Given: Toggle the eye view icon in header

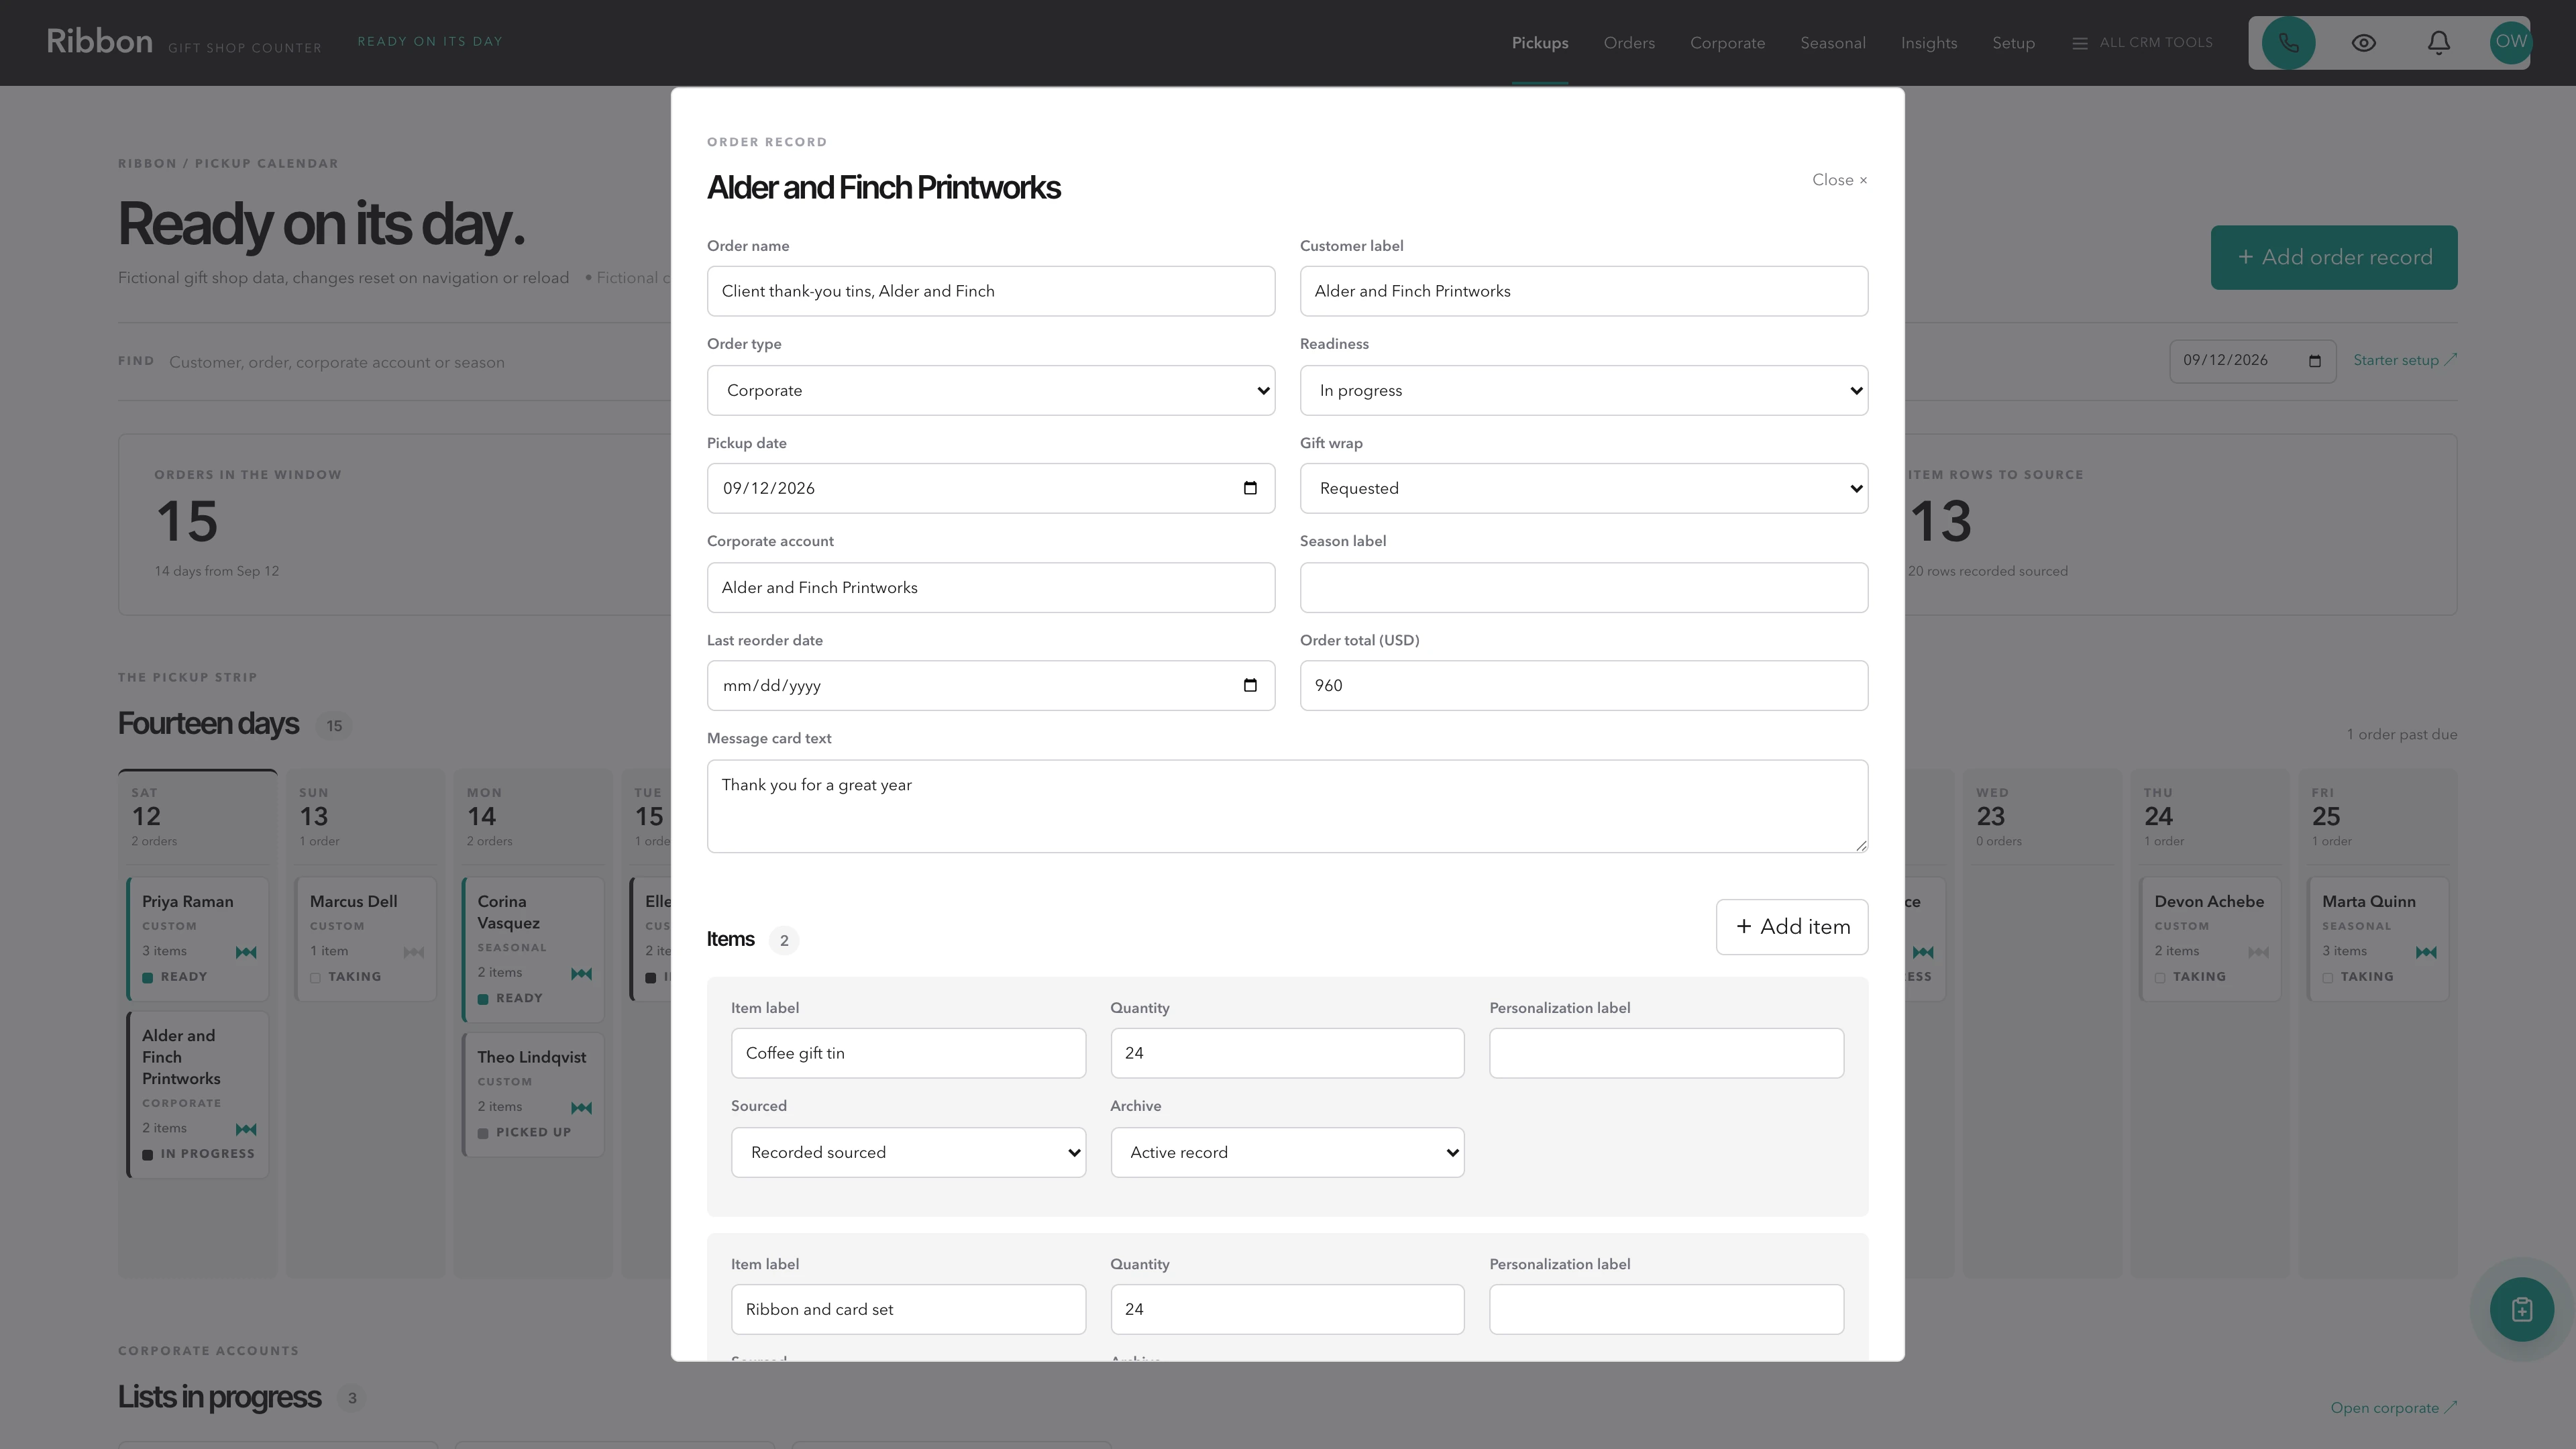Looking at the screenshot, I should tap(2363, 43).
